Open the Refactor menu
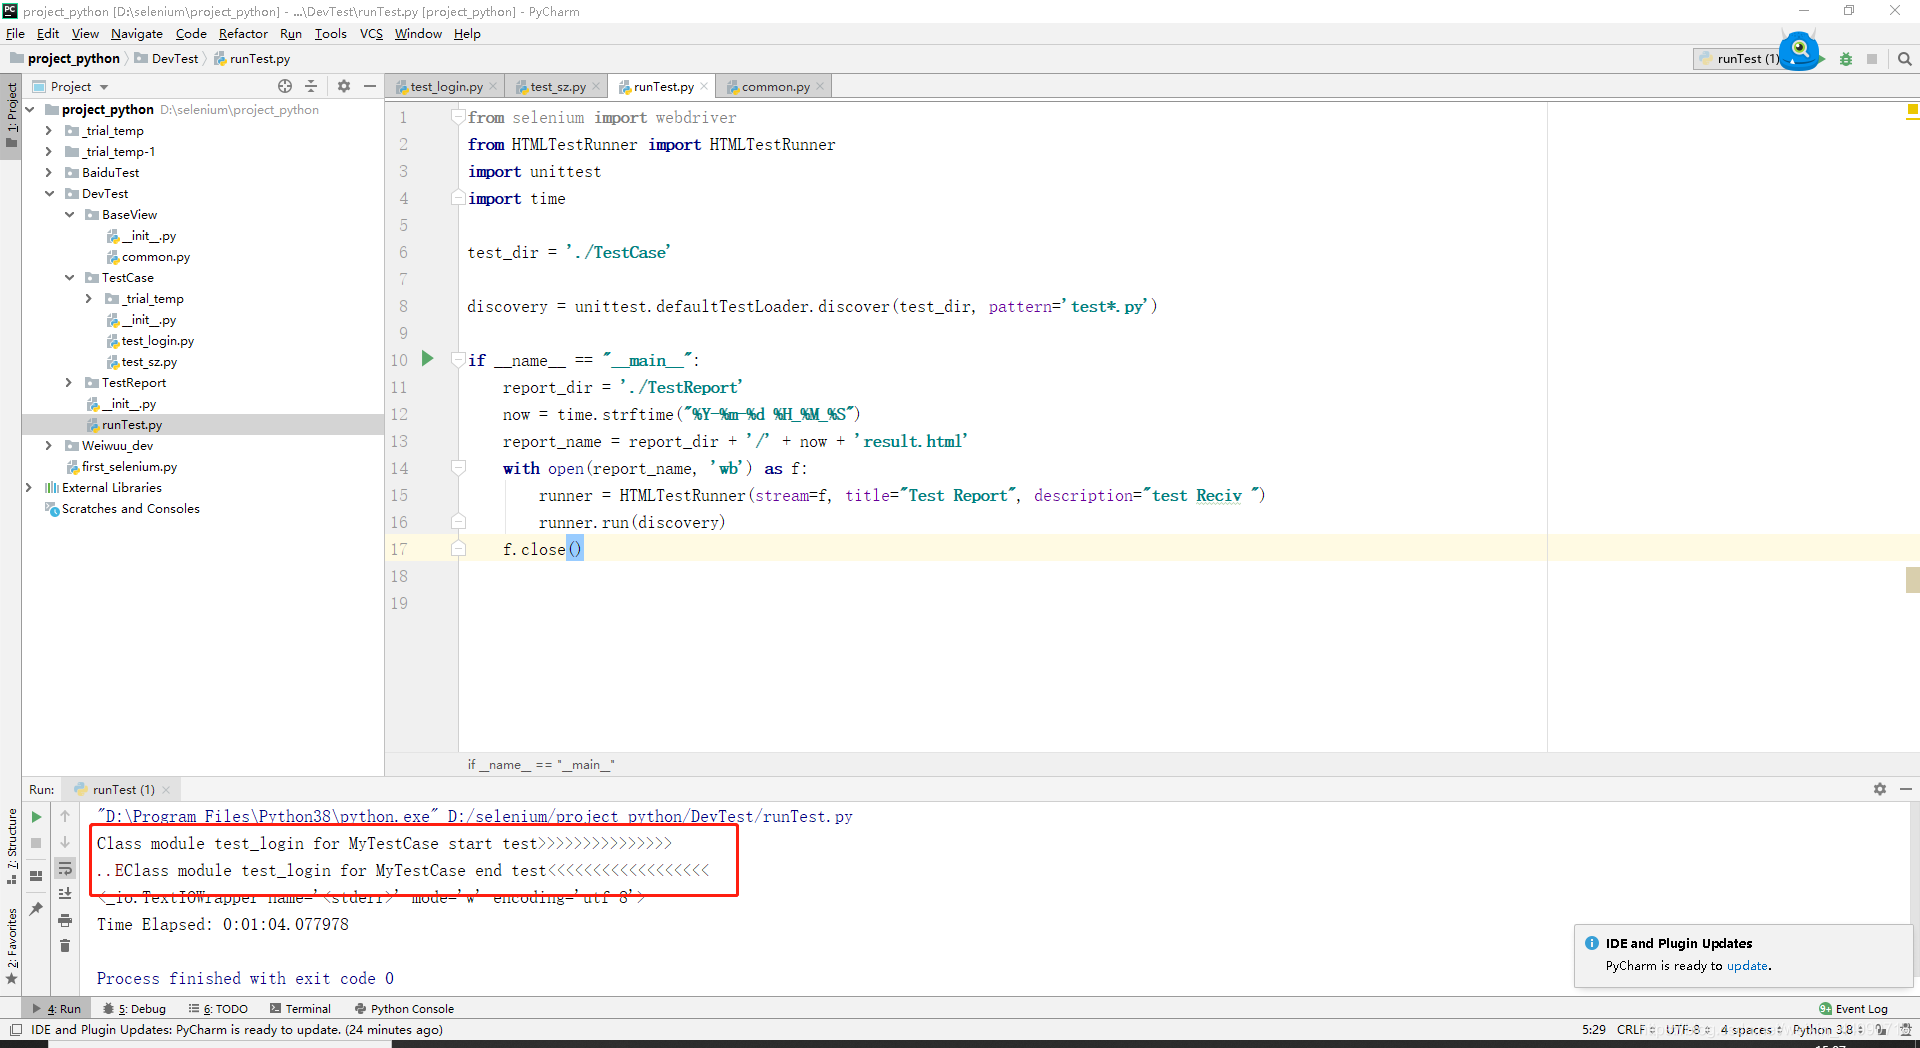Image resolution: width=1920 pixels, height=1048 pixels. 243,34
